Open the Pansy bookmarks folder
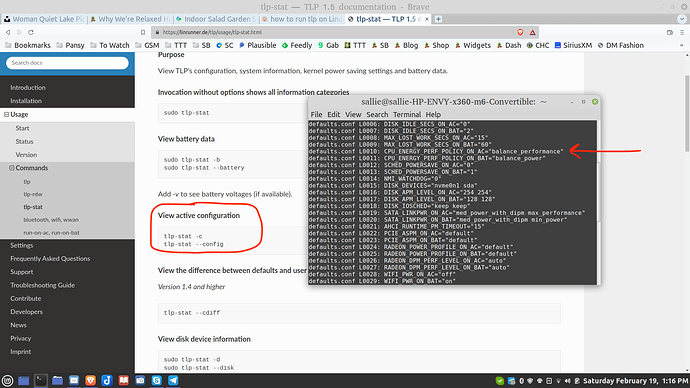Viewport: 690px width, 388px height. [70, 45]
